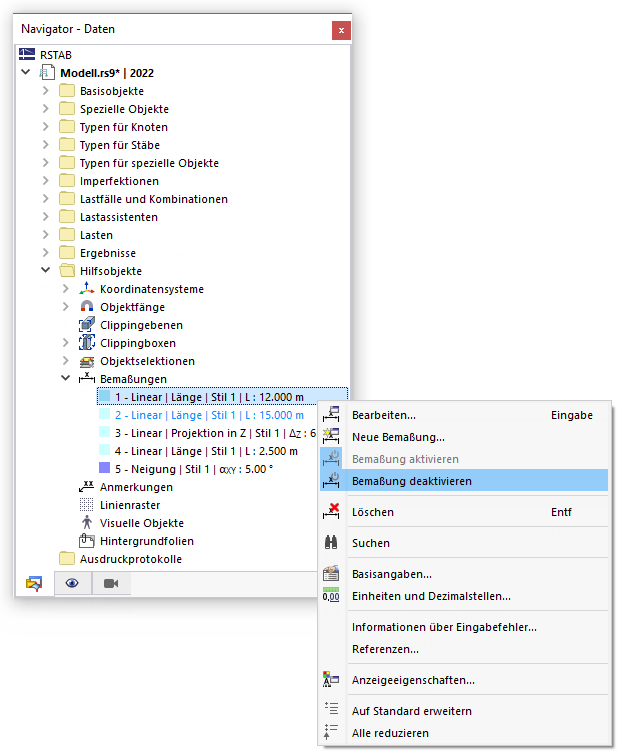Collapse the Bemaßungen node
This screenshot has width=617, height=751.
pyautogui.click(x=66, y=378)
